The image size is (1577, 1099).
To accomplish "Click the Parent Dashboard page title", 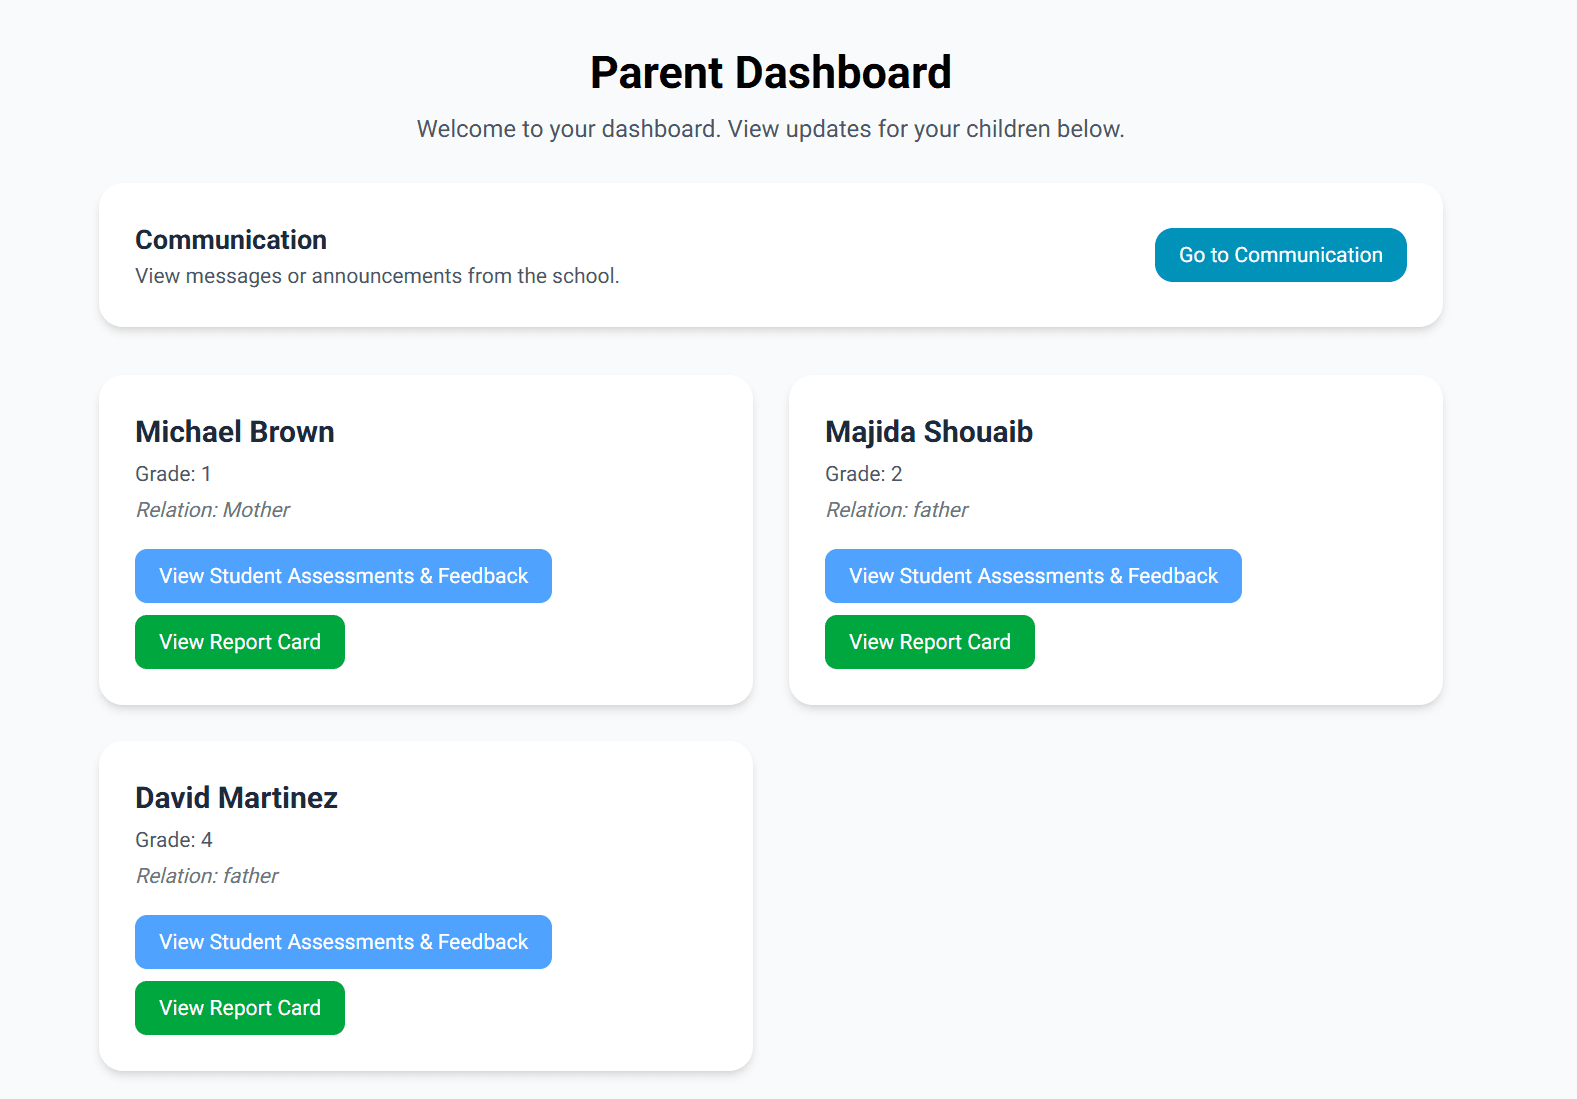I will 770,73.
